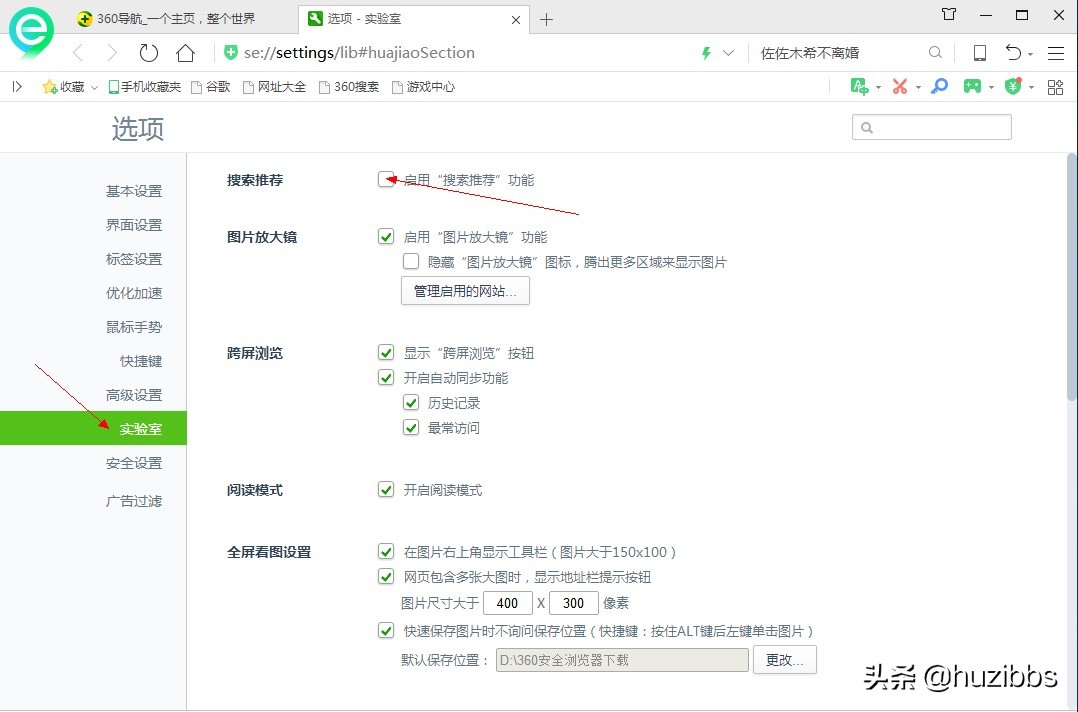Viewport: 1078px width, 712px height.
Task: Click the options page search box
Action: click(x=931, y=127)
